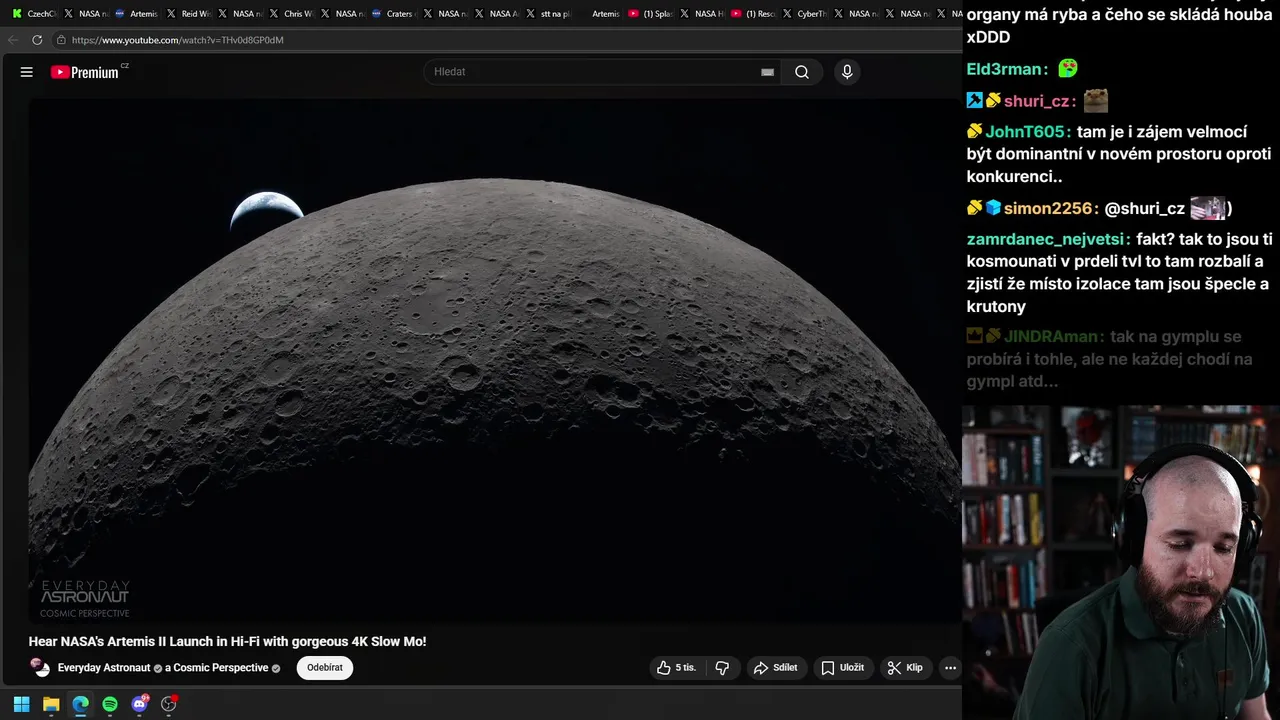This screenshot has width=1280, height=720.
Task: Click the video title text
Action: coord(227,642)
